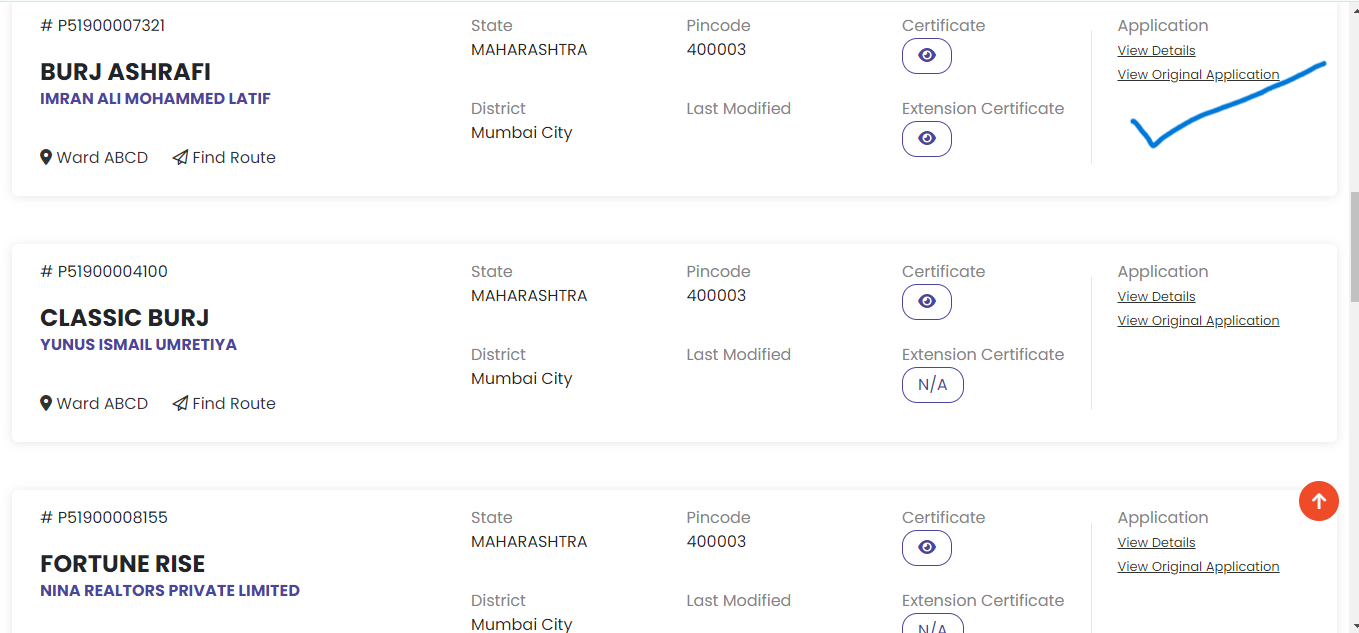Click N/A extension certificate button for CLASSIC BURJ
The height and width of the screenshot is (633, 1359).
pyautogui.click(x=932, y=385)
